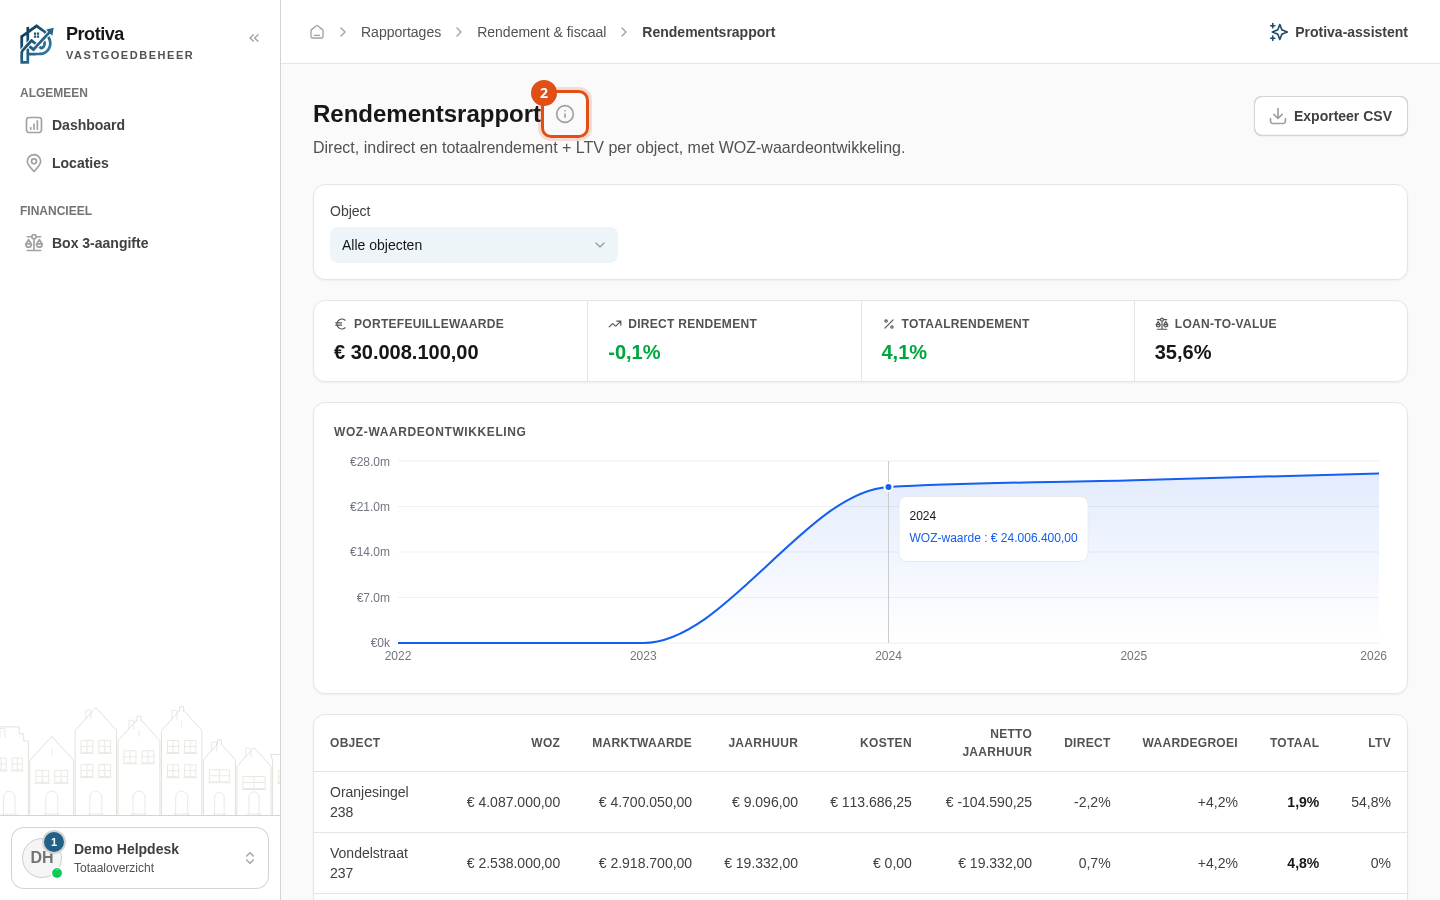Export the report via Exporteer CSV

pos(1331,116)
